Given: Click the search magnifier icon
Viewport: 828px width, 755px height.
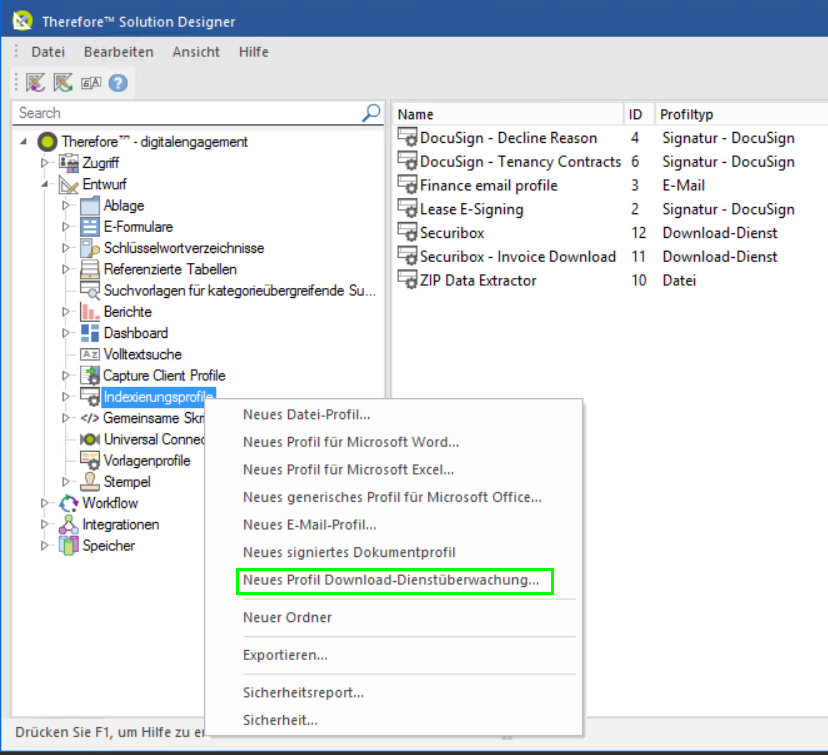Looking at the screenshot, I should point(371,112).
